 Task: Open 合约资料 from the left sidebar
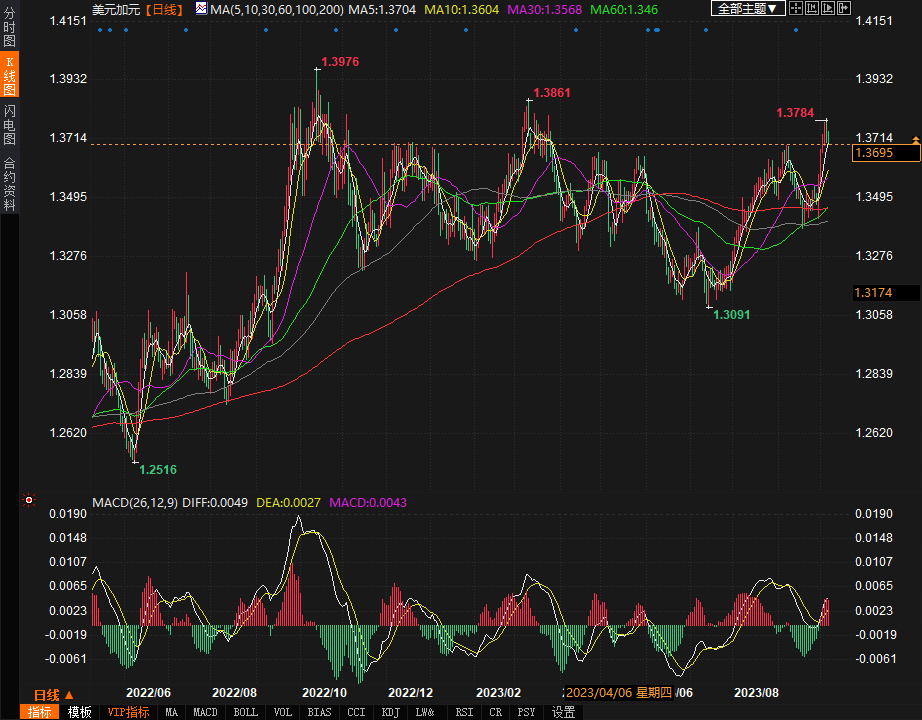[x=9, y=184]
